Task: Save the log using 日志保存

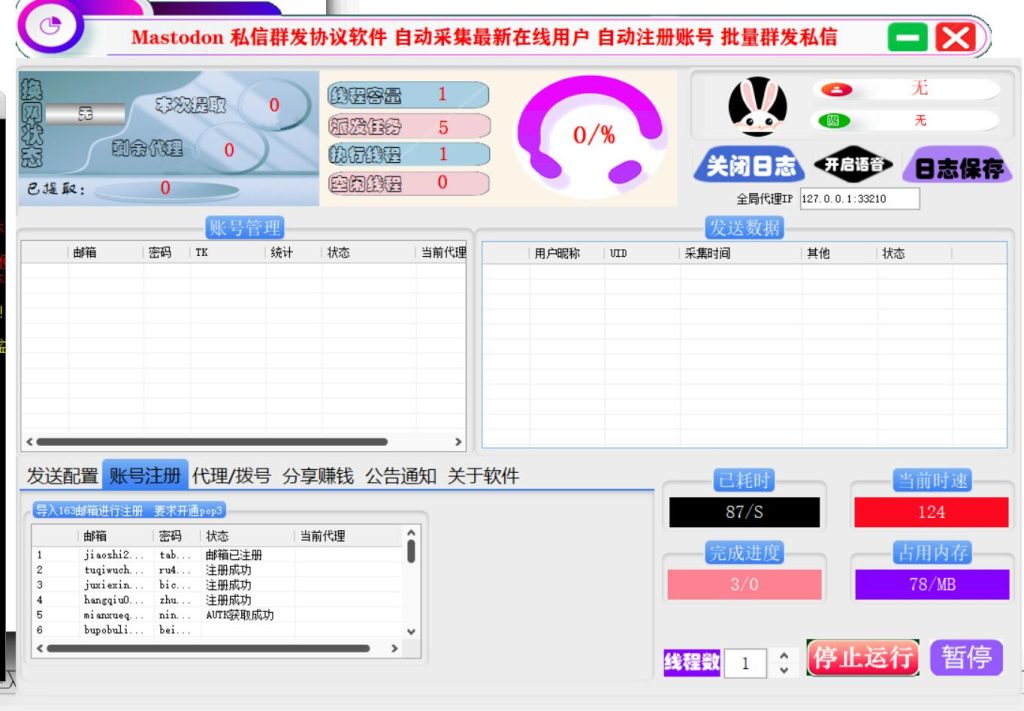Action: tap(957, 168)
